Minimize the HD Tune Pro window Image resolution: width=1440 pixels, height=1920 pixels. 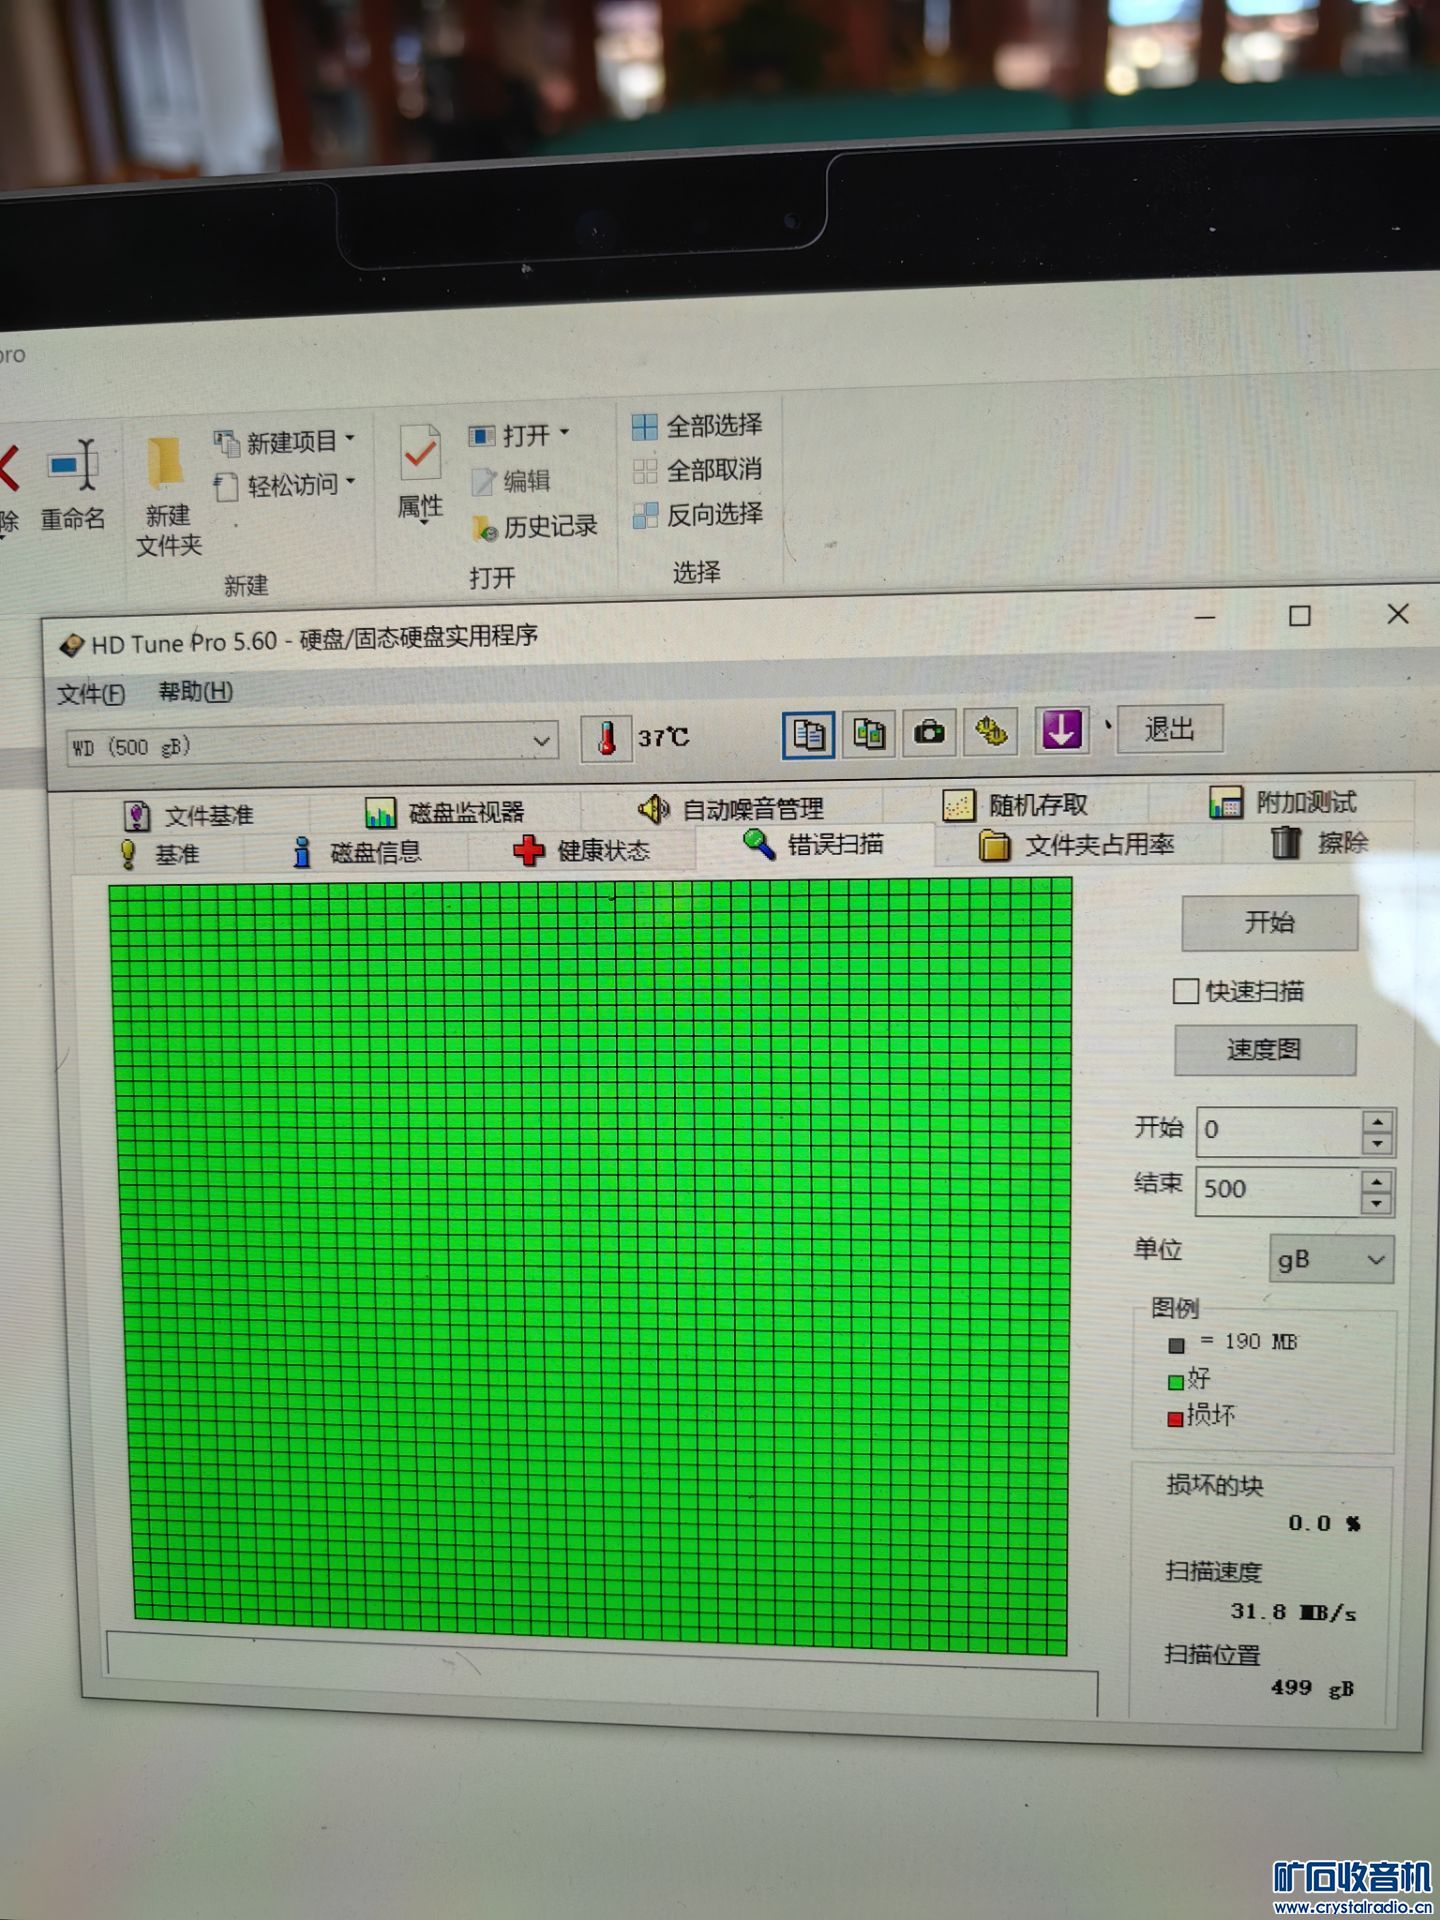pyautogui.click(x=1205, y=617)
